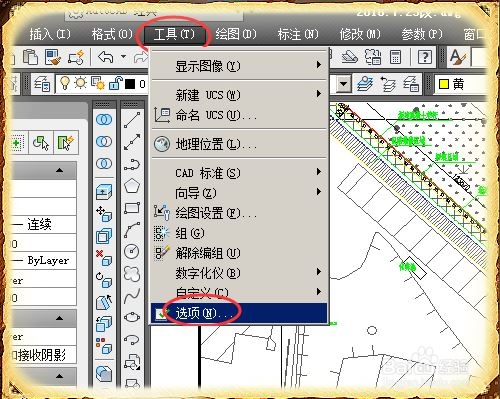
Task: Open the Undo history dropdown arrow
Action: coord(123,57)
